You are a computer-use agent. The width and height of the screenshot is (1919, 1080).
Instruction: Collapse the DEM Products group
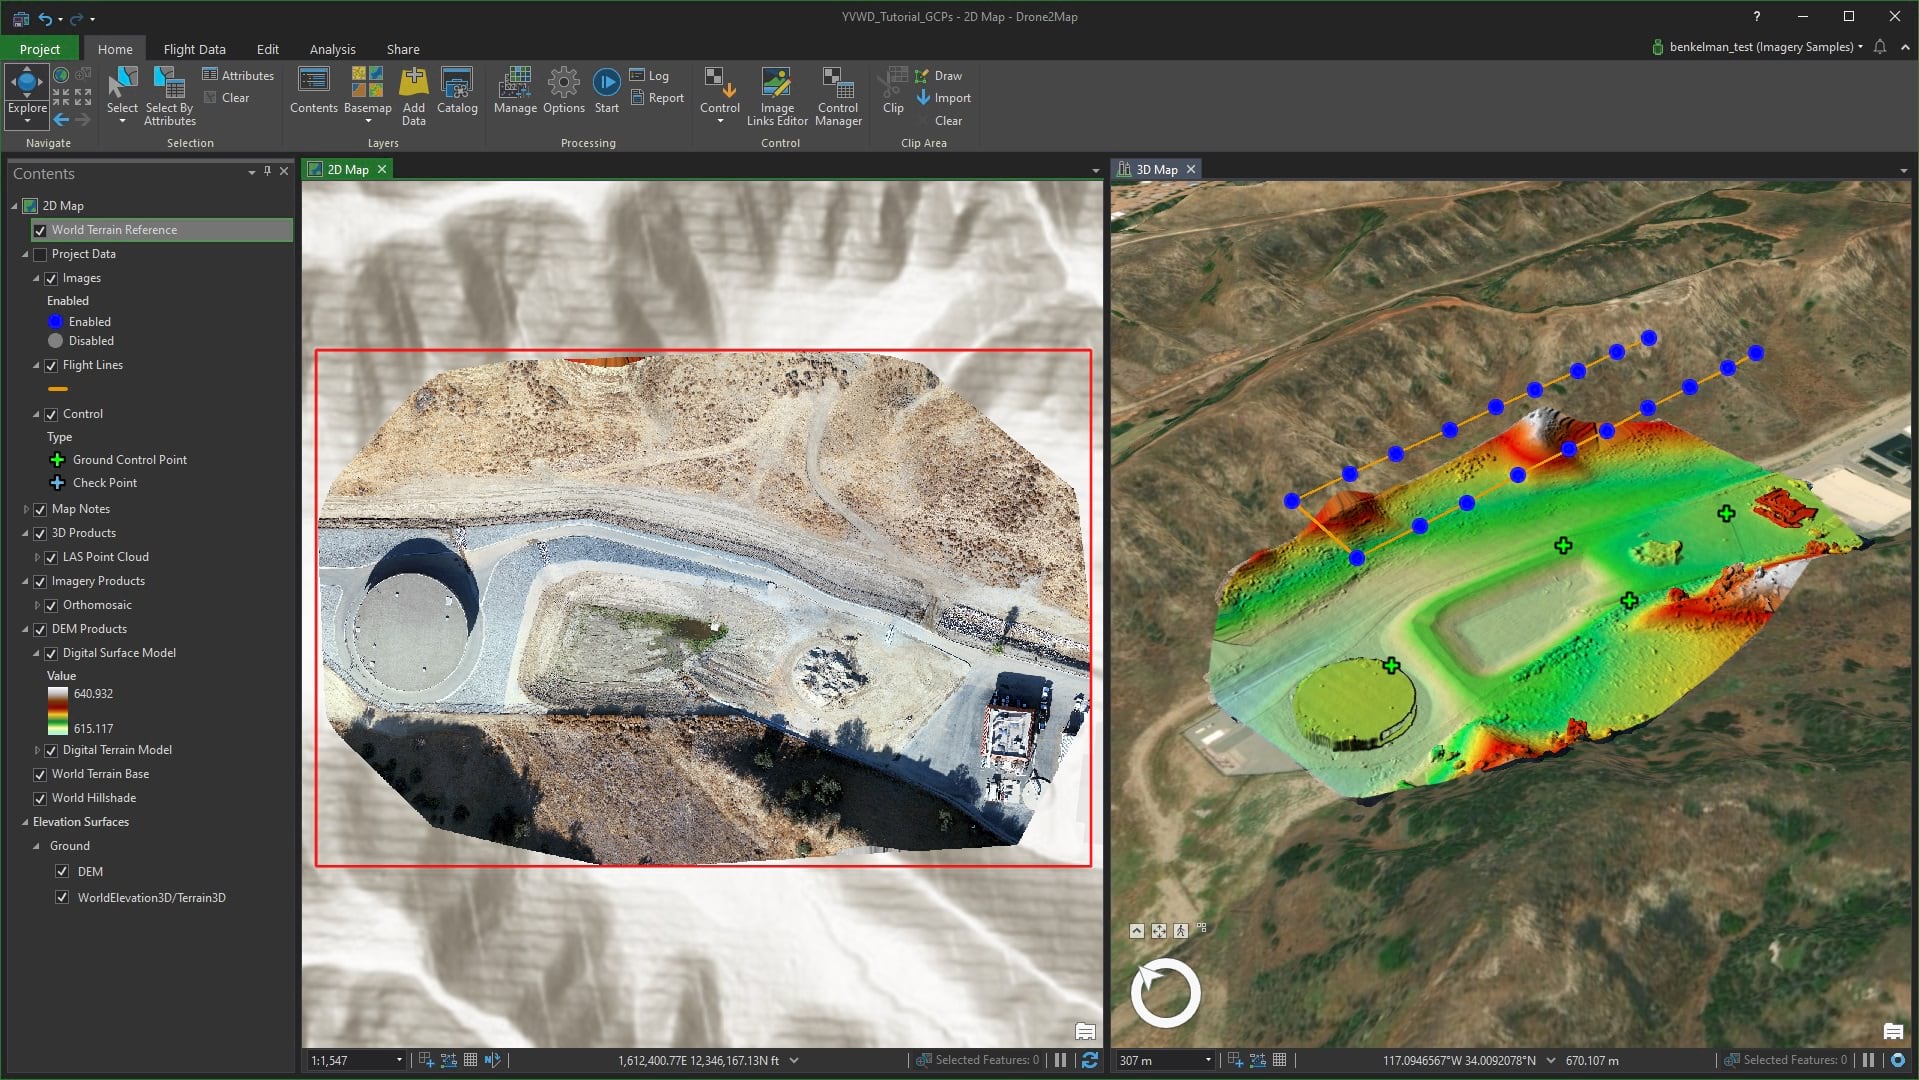point(26,629)
